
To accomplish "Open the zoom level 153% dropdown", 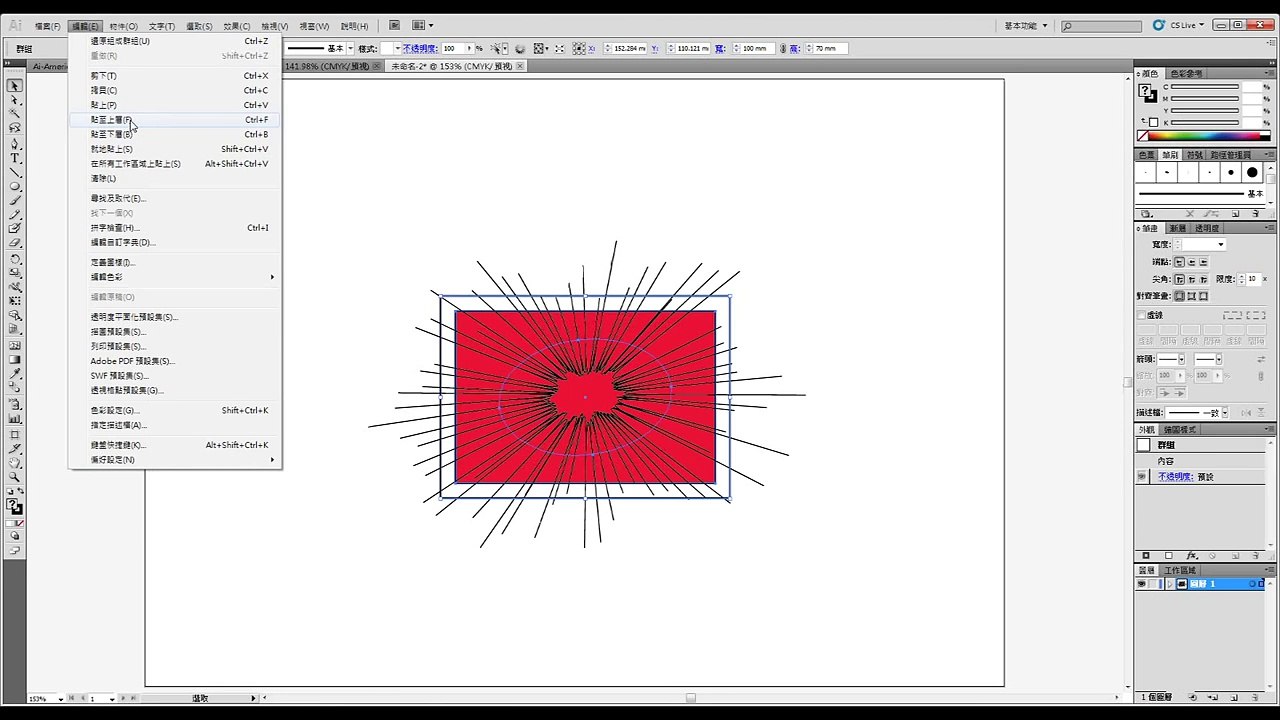I will [61, 698].
